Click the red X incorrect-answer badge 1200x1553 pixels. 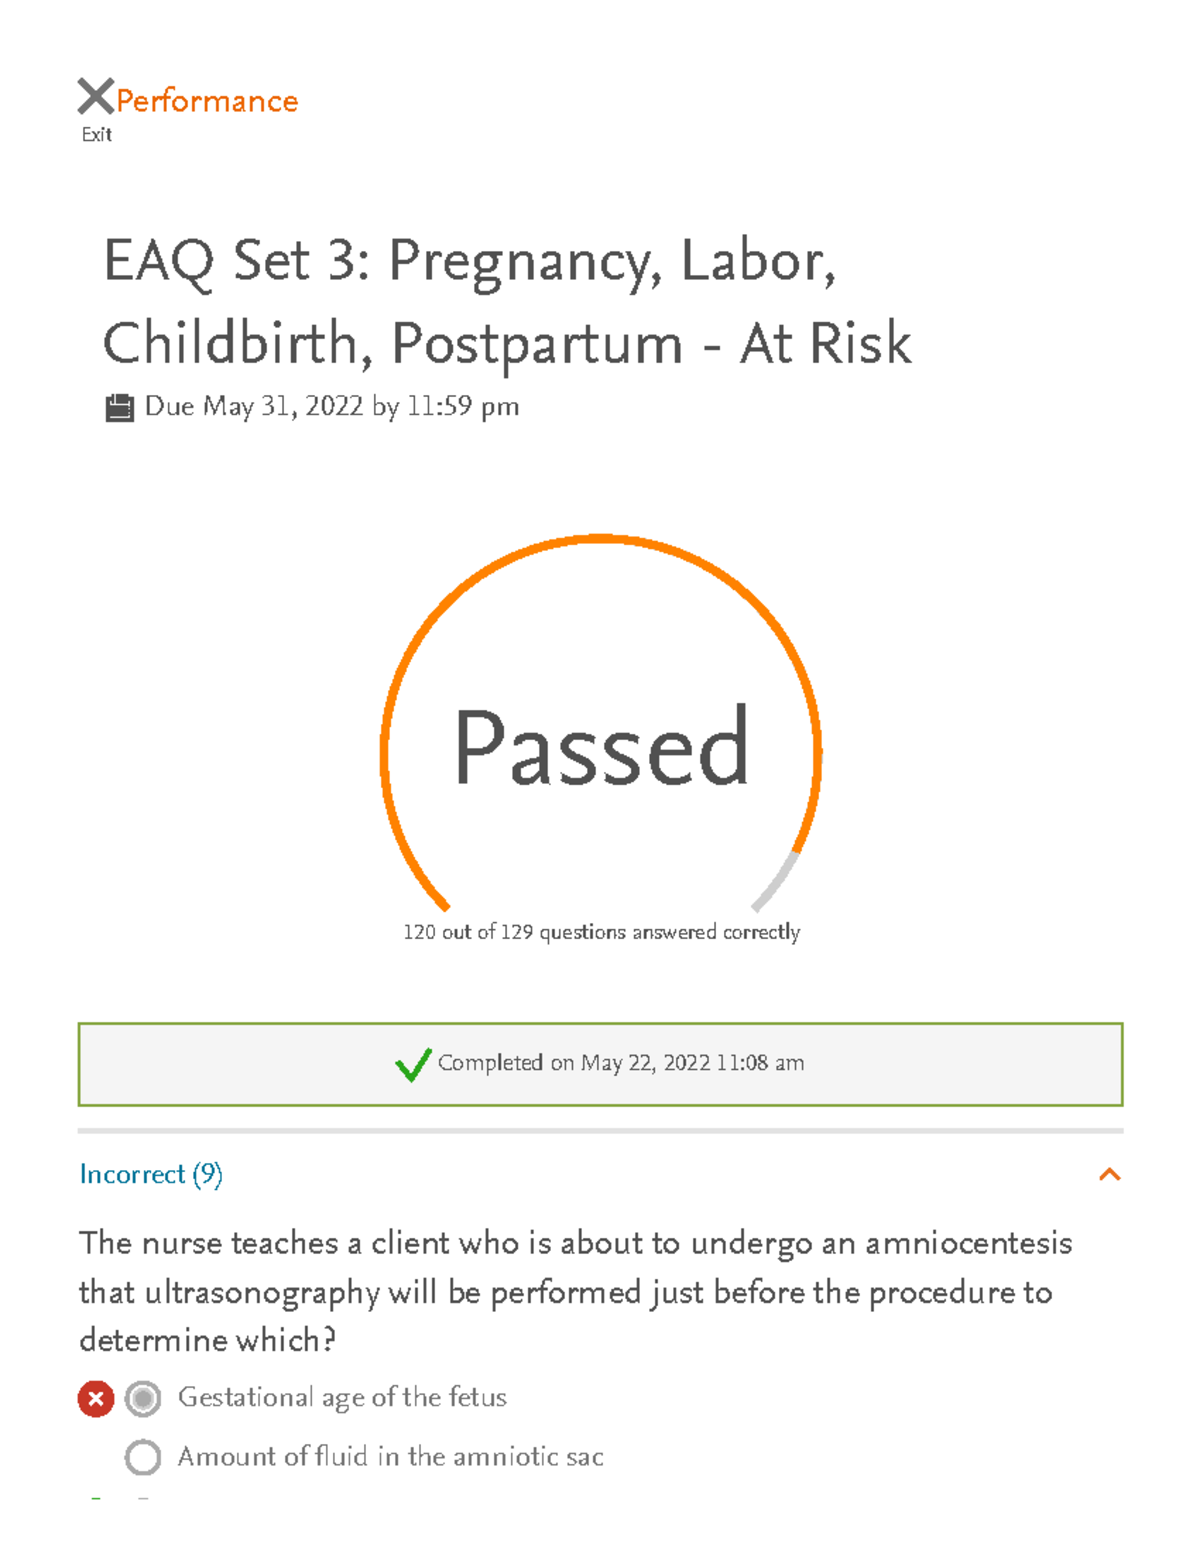[95, 1397]
